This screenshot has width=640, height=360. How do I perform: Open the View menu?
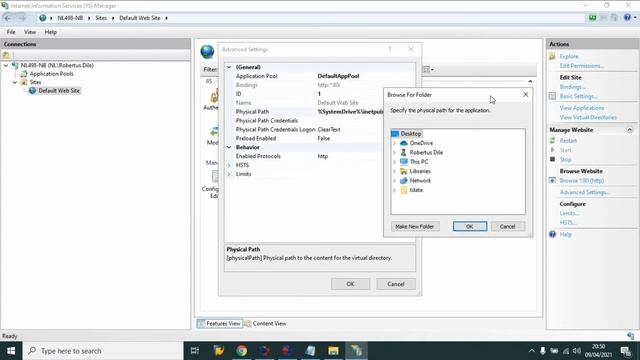(30, 32)
